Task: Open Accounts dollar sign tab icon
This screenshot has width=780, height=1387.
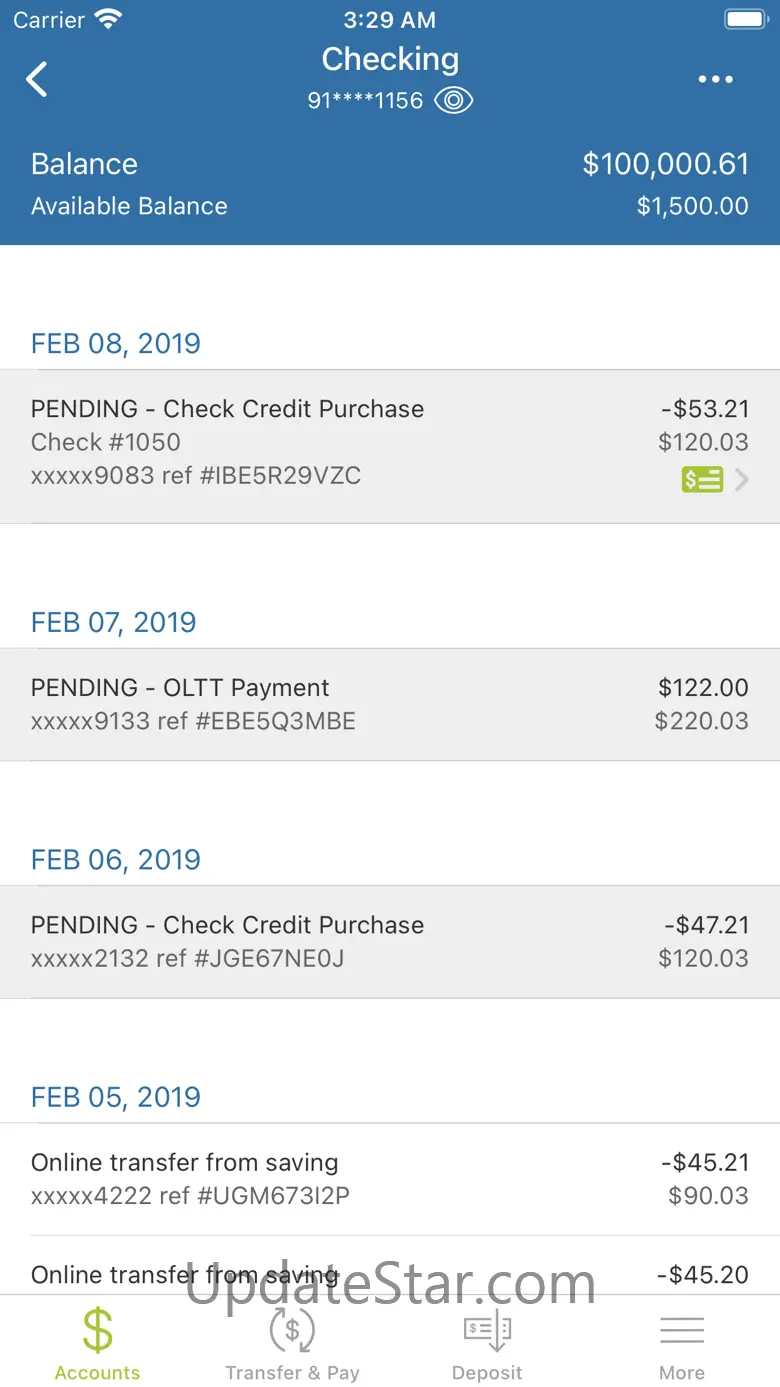Action: (97, 1331)
